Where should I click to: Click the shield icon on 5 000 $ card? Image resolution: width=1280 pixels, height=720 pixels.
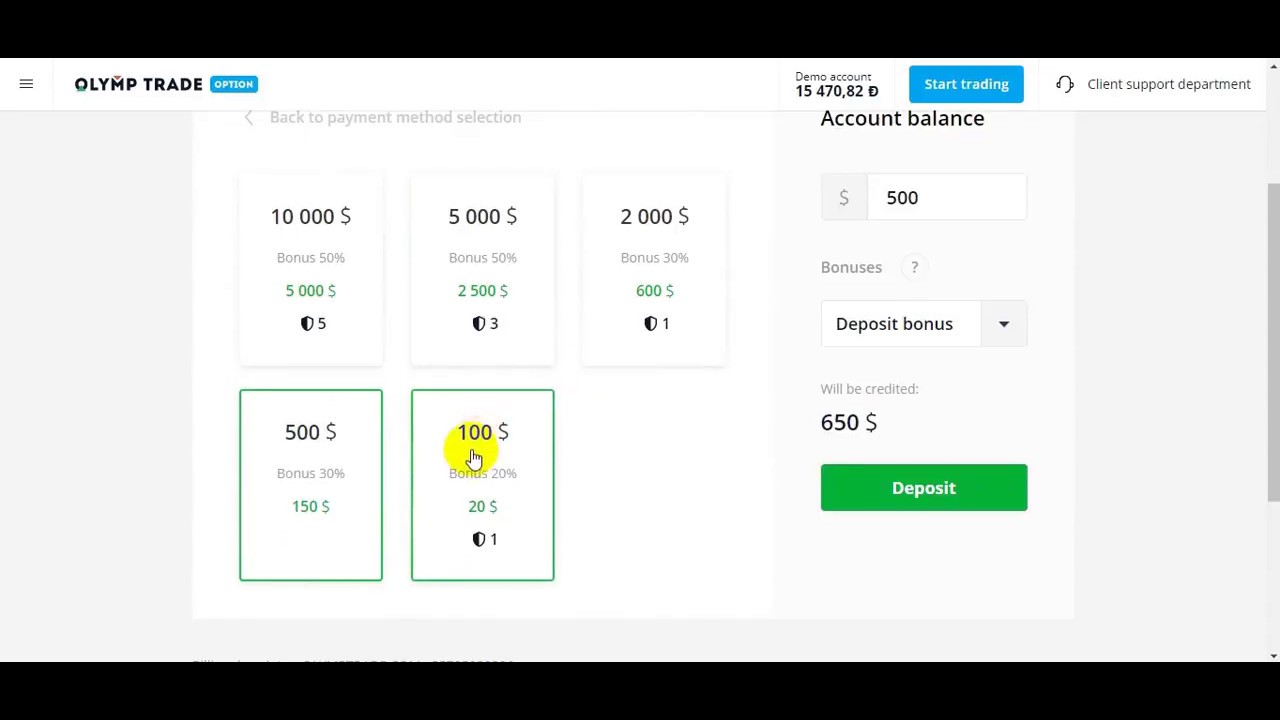tap(479, 323)
